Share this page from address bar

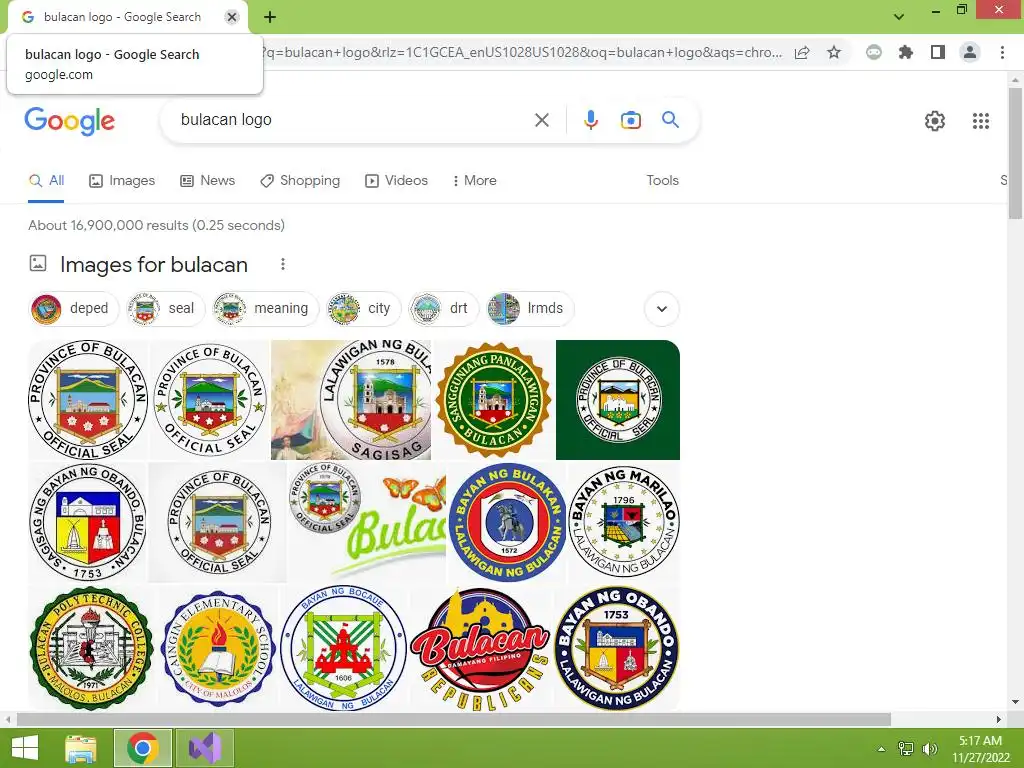802,52
